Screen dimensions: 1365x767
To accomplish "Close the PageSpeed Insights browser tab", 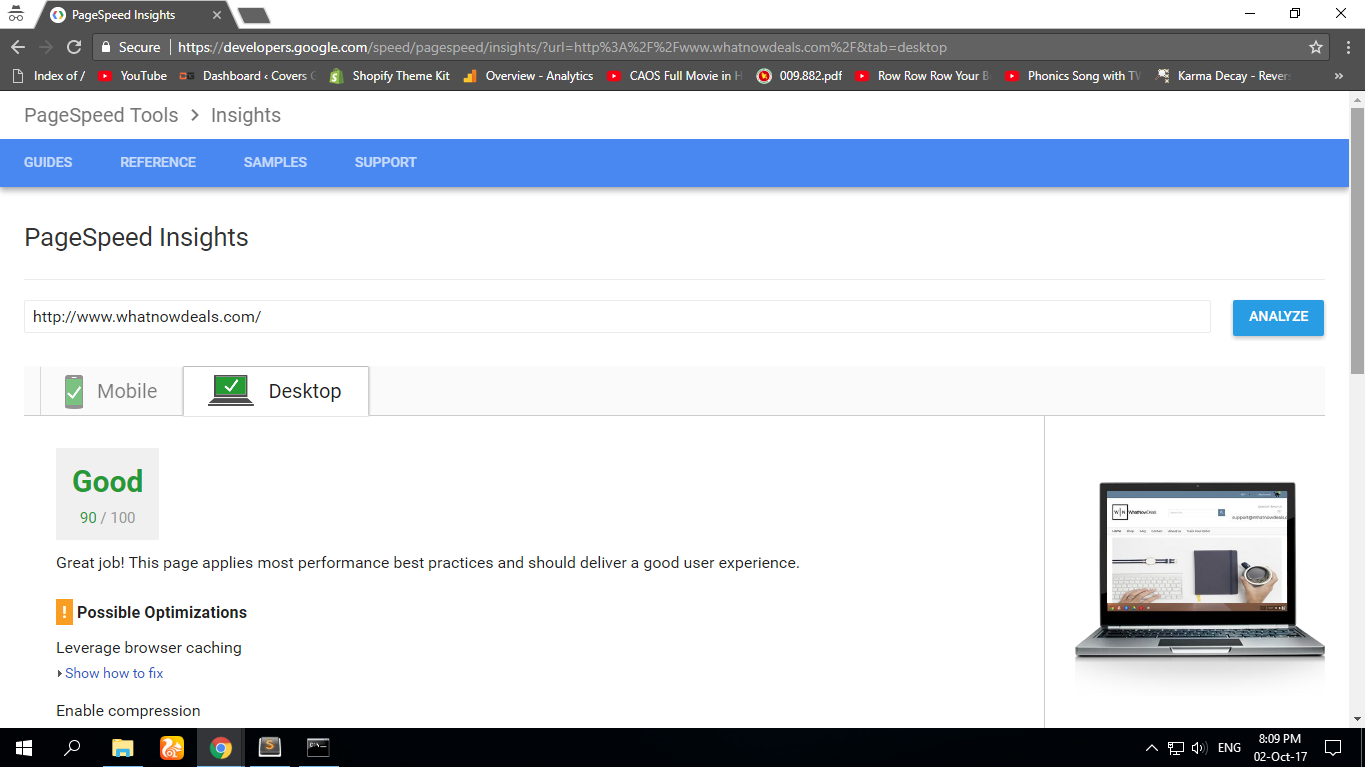I will point(217,15).
